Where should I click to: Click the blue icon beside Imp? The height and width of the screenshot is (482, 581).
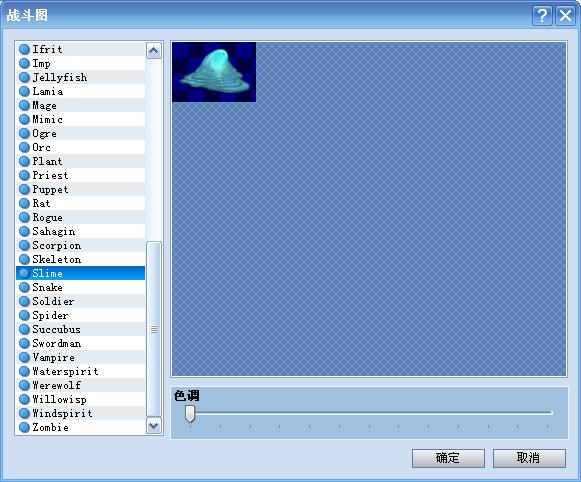[x=24, y=63]
